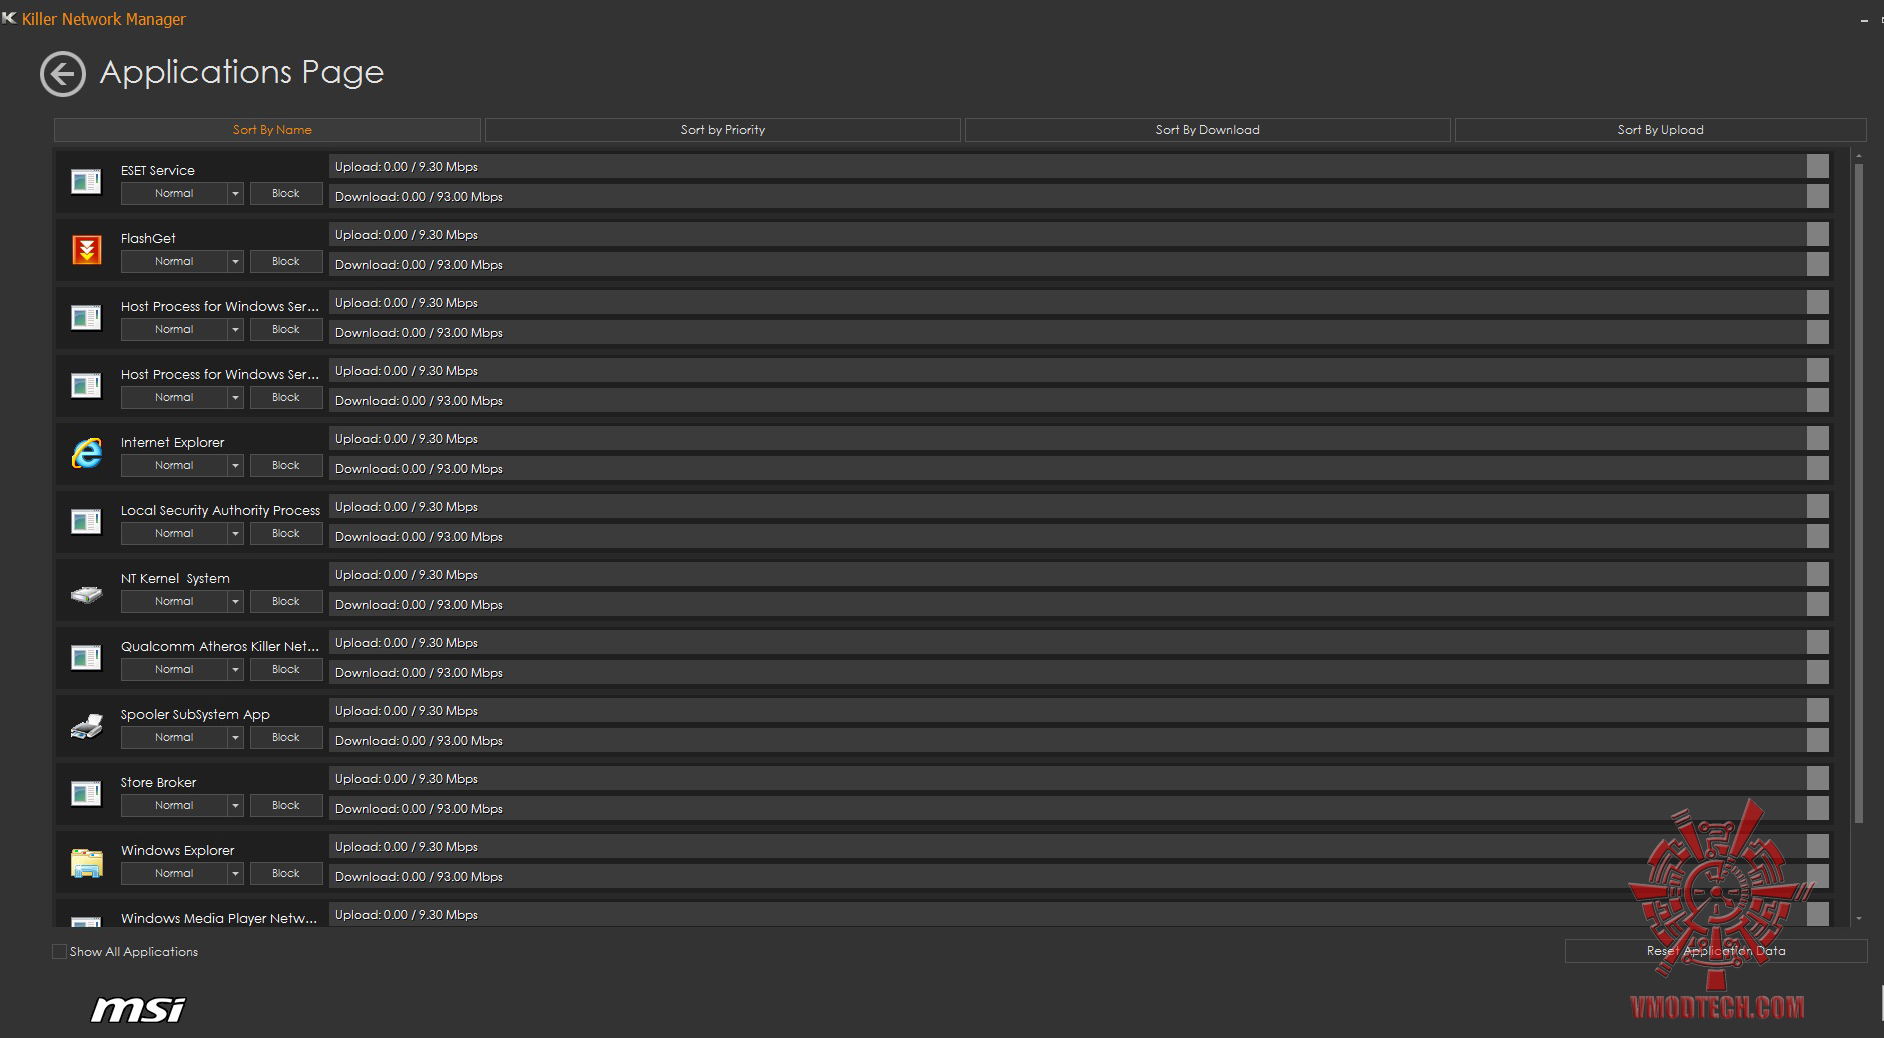Enable the Show All Applications checkbox

(x=59, y=952)
